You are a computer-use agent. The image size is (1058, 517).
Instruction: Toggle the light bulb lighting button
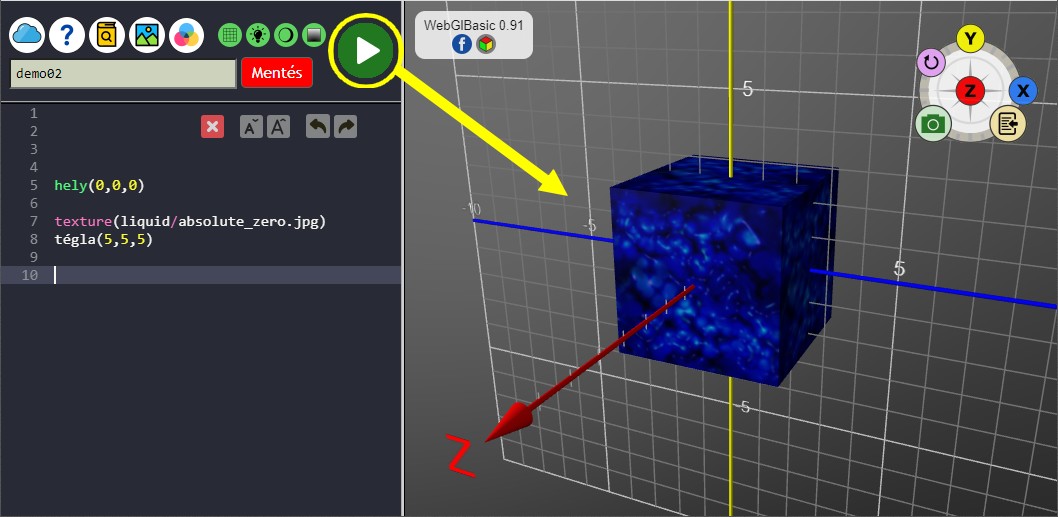point(258,35)
